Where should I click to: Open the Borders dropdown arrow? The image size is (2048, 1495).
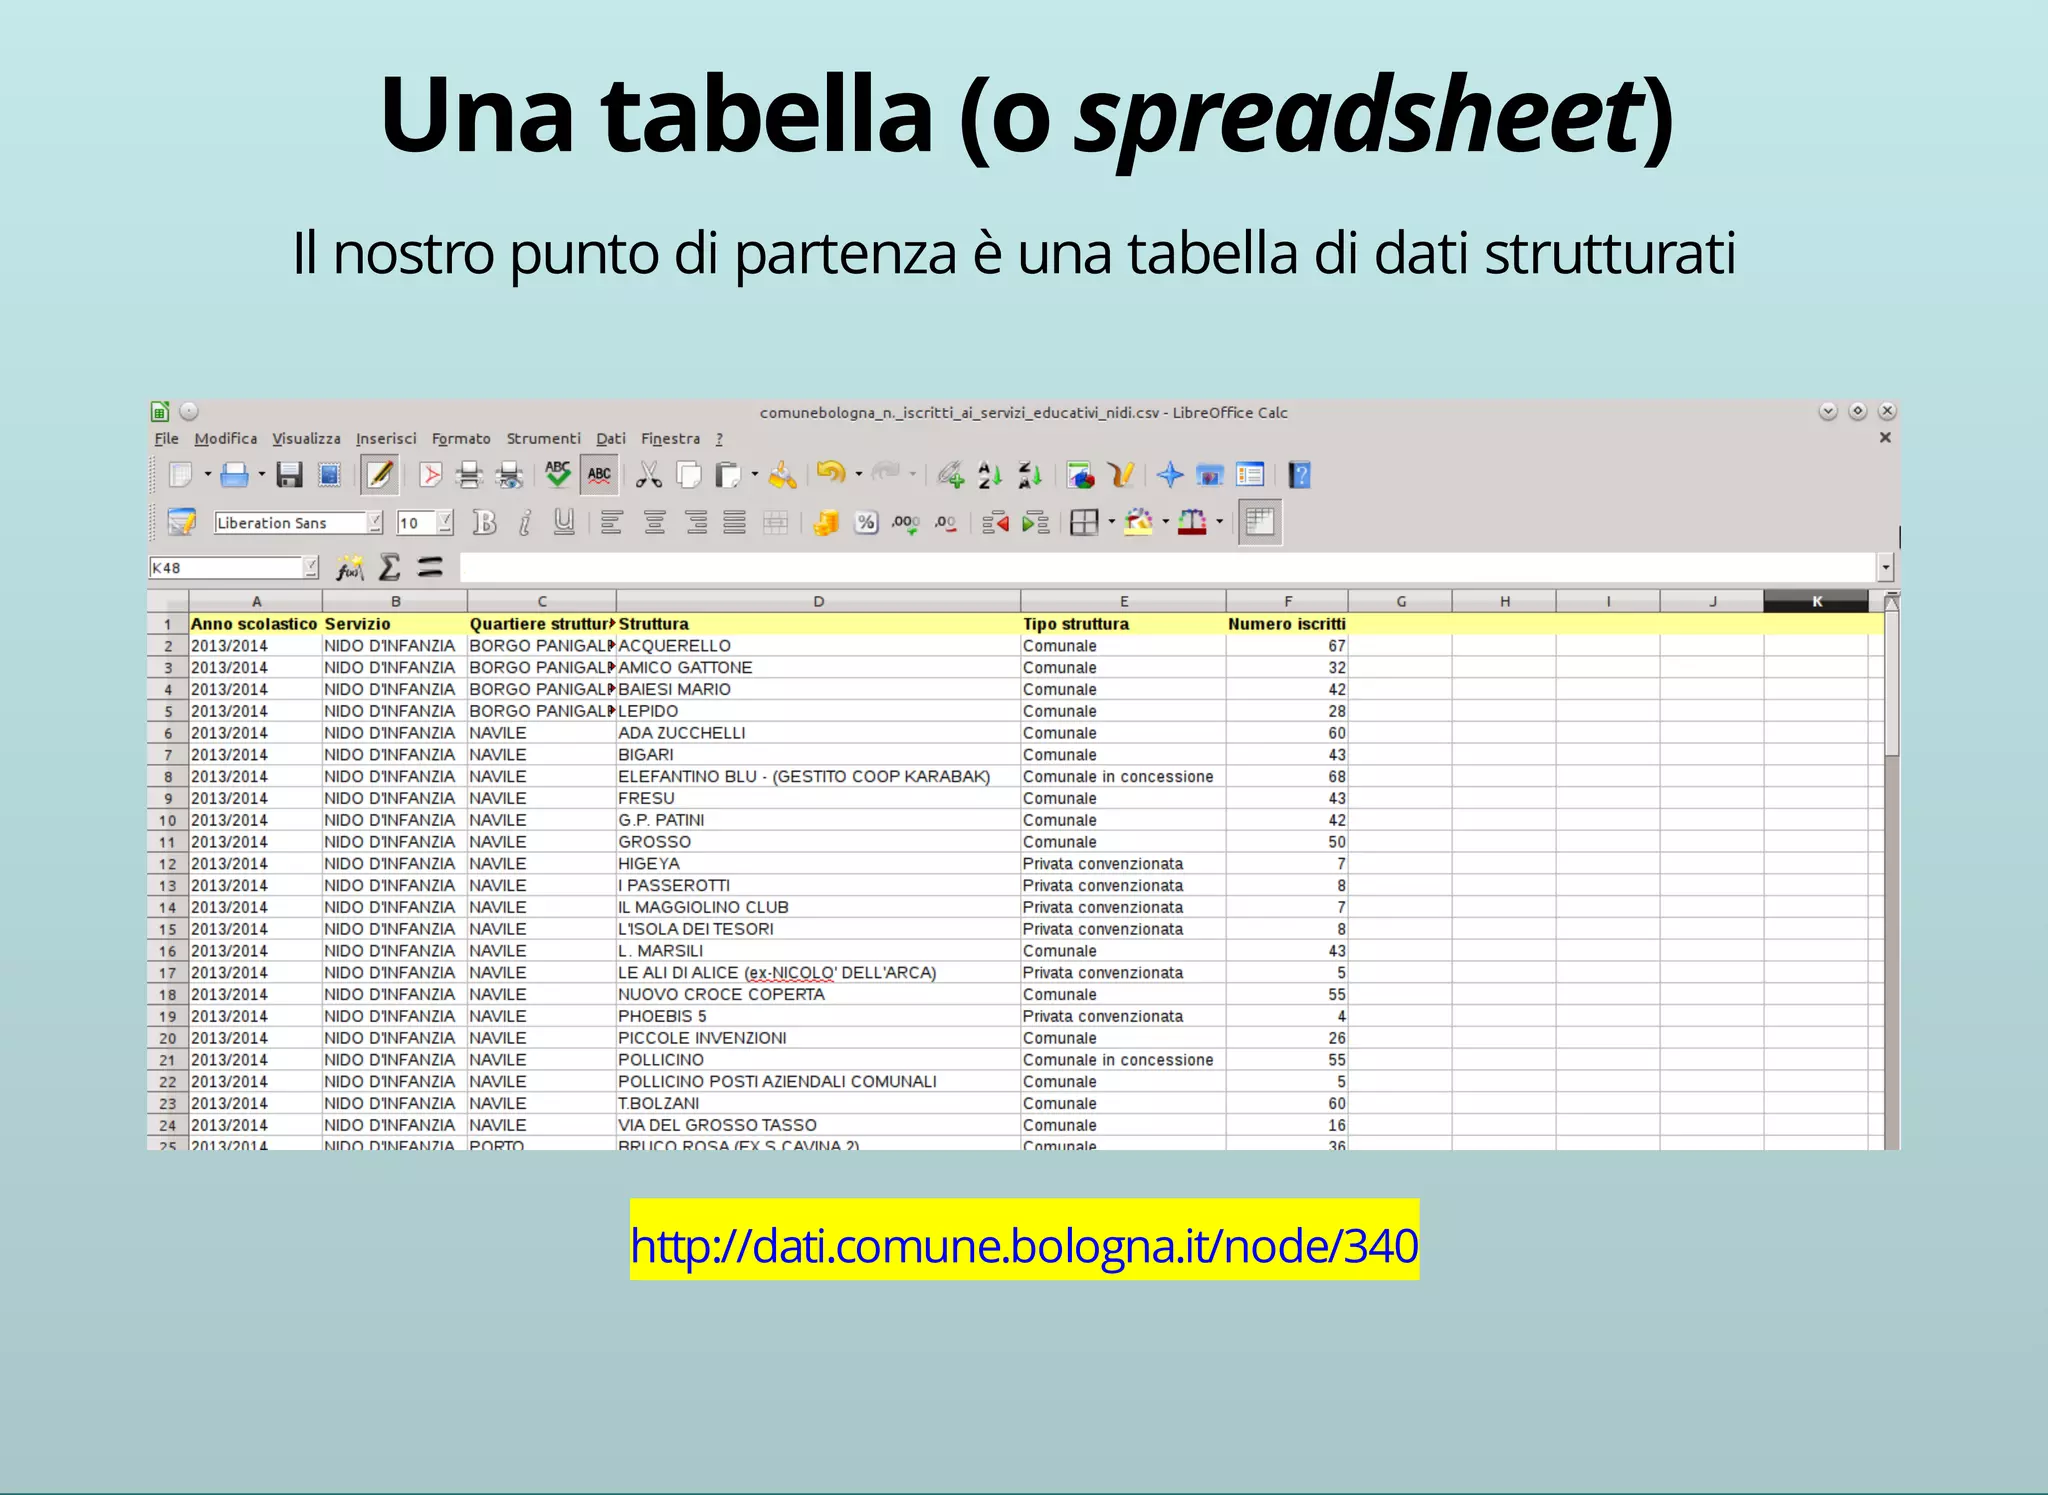pyautogui.click(x=1112, y=522)
